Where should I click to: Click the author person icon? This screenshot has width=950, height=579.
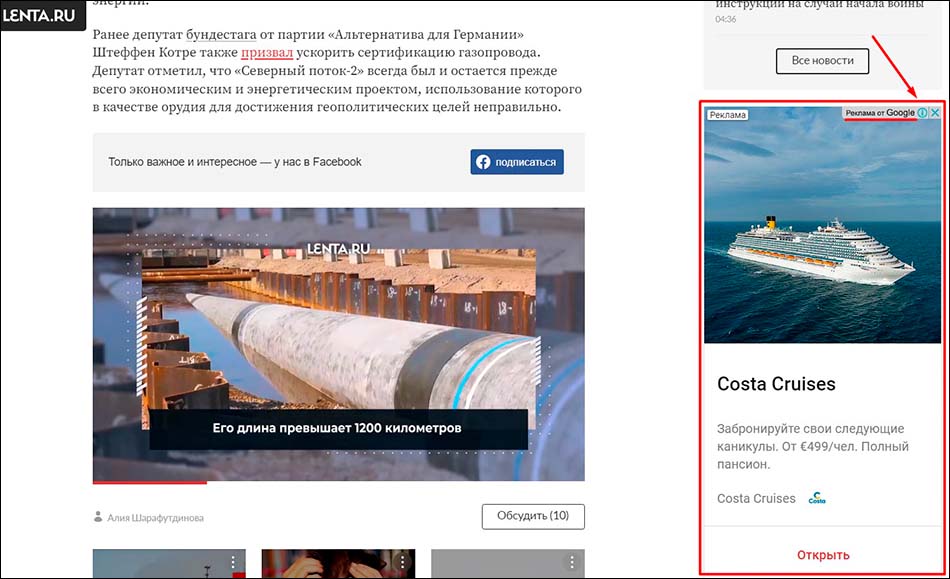click(98, 517)
